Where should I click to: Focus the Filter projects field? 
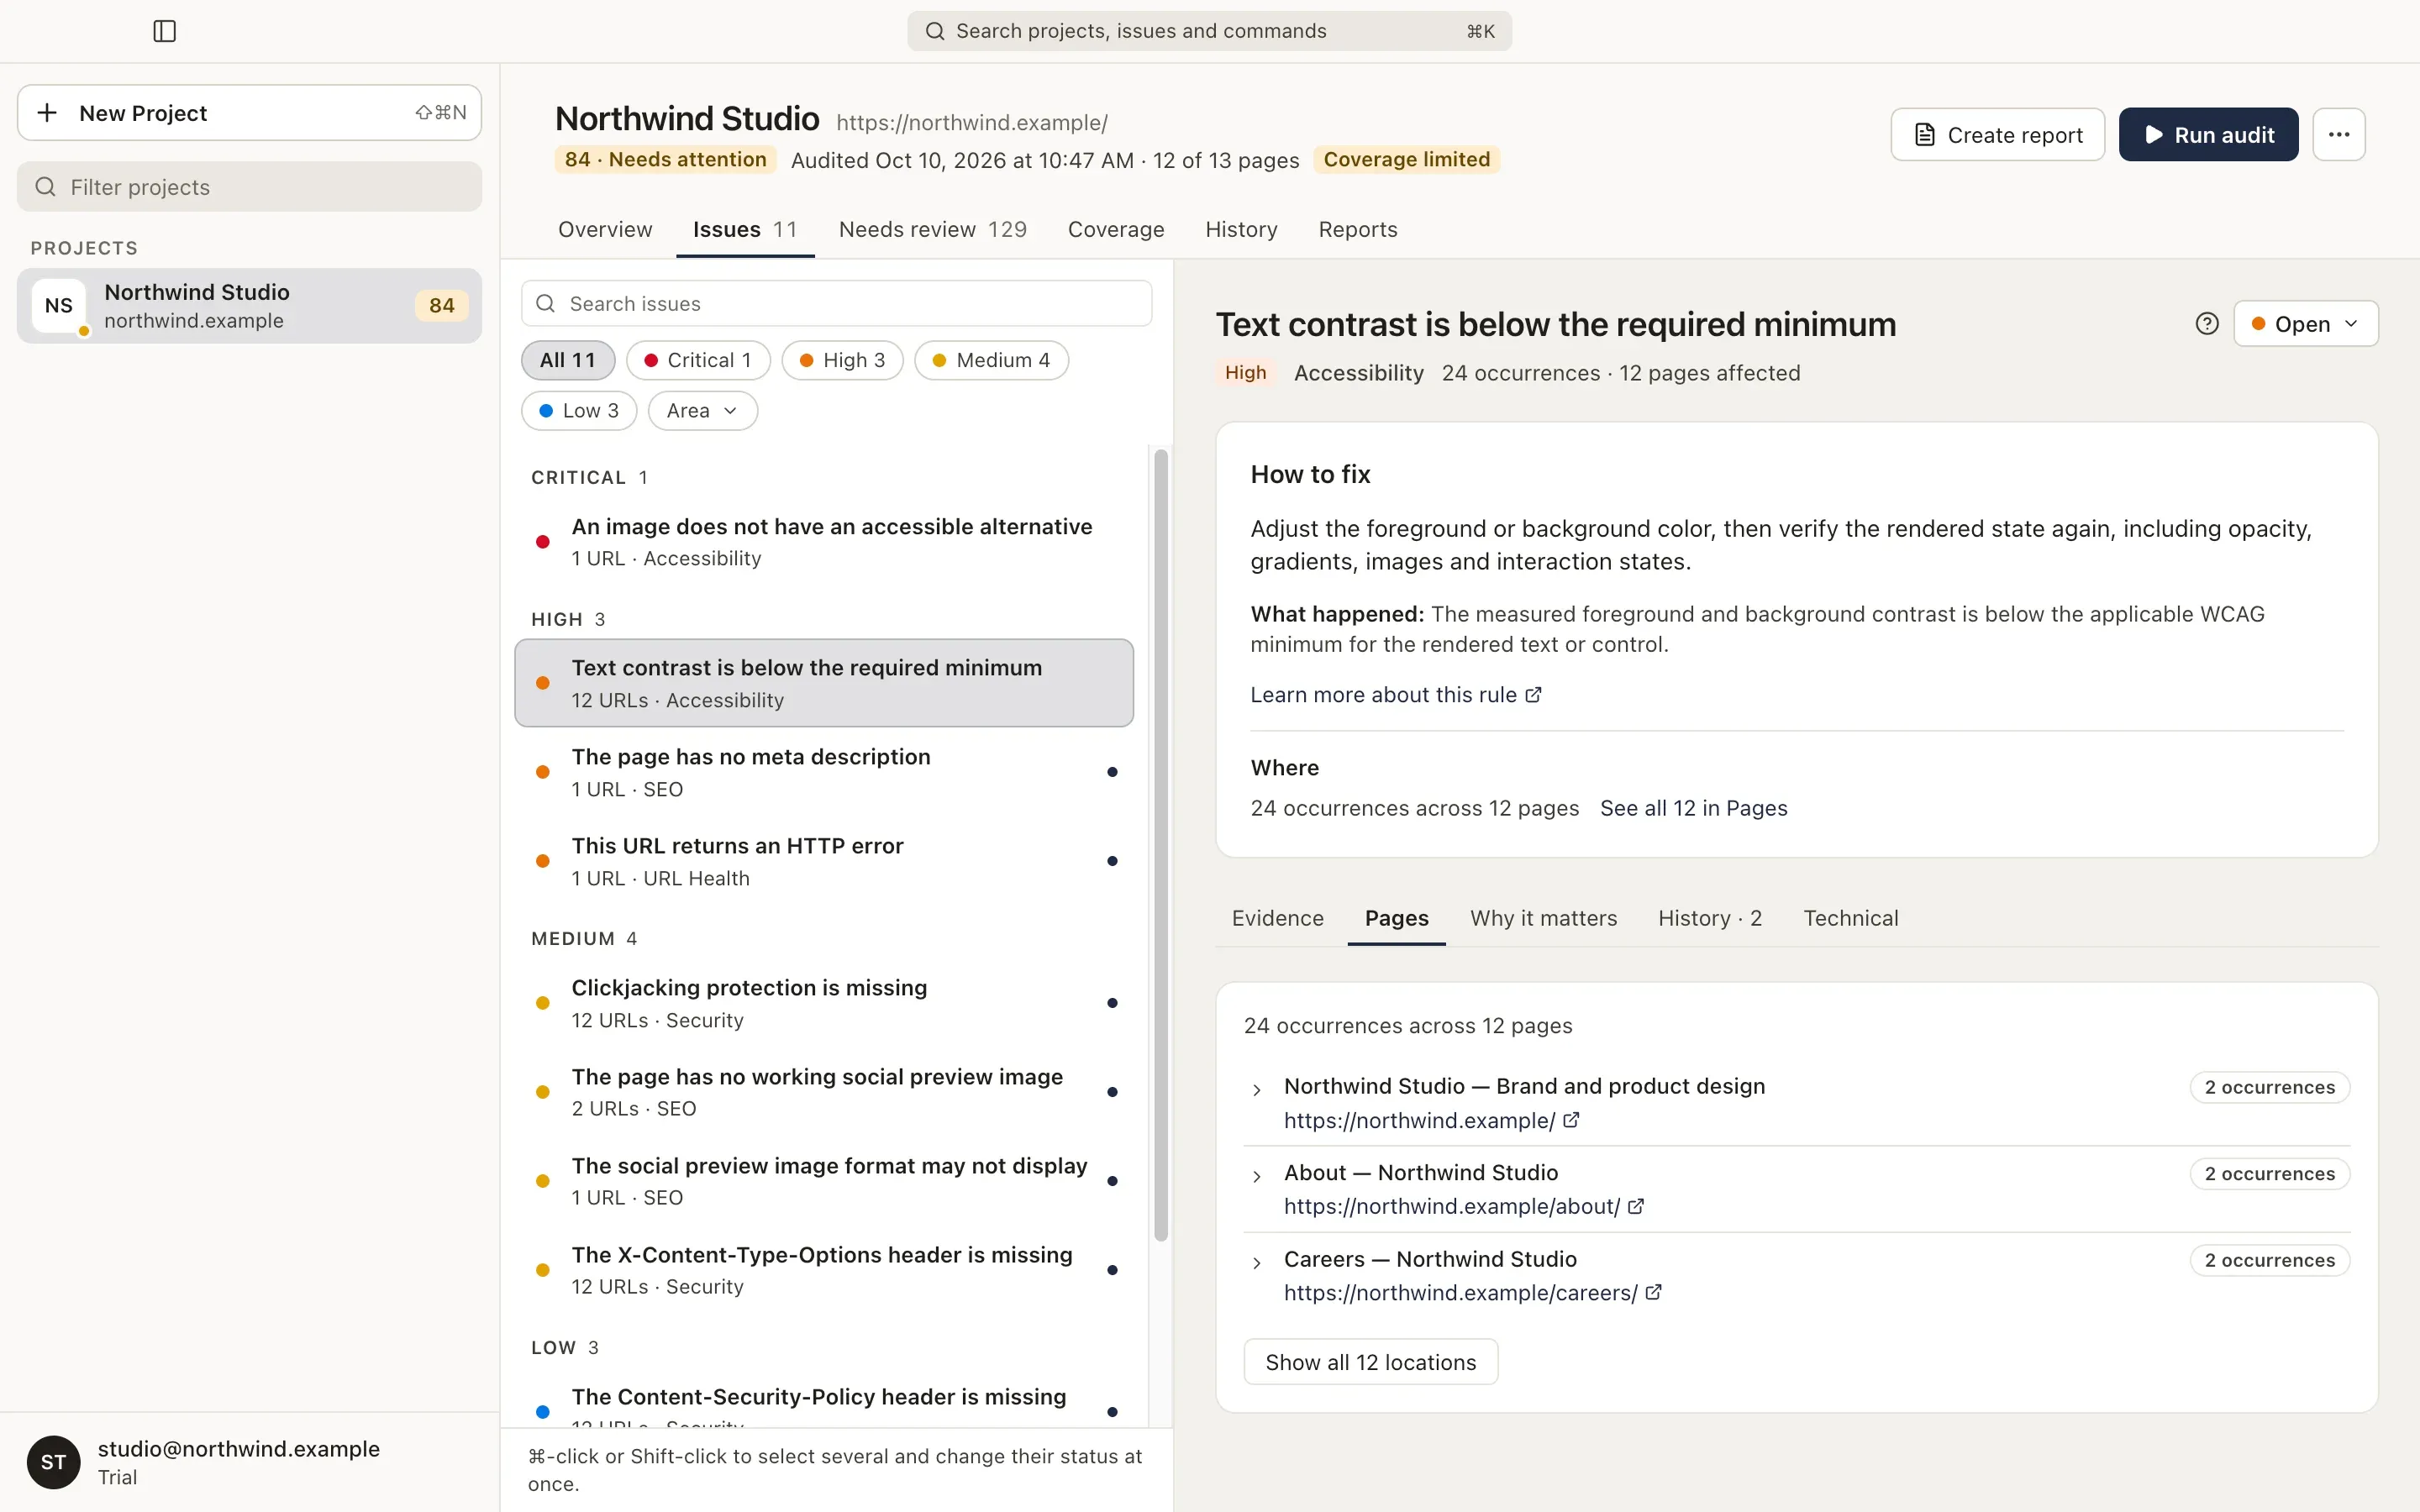pyautogui.click(x=249, y=187)
